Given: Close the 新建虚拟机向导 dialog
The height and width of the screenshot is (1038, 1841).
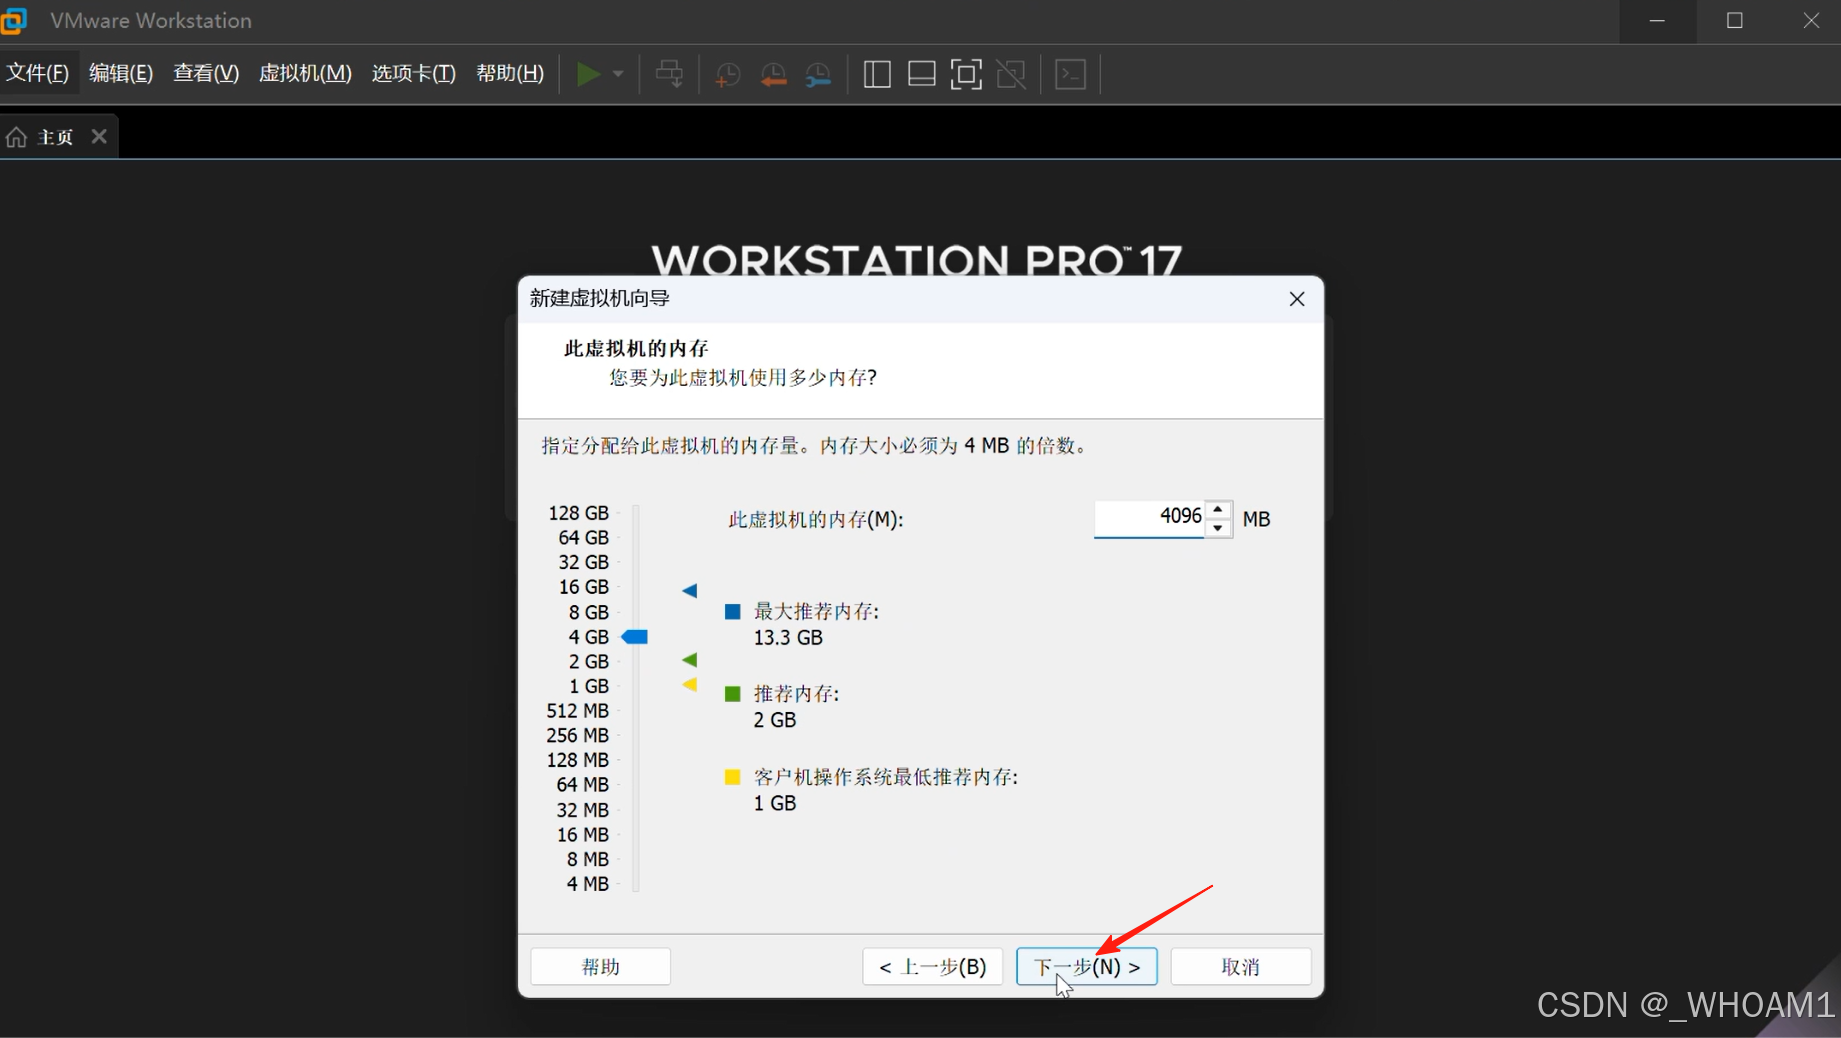Looking at the screenshot, I should (1297, 299).
